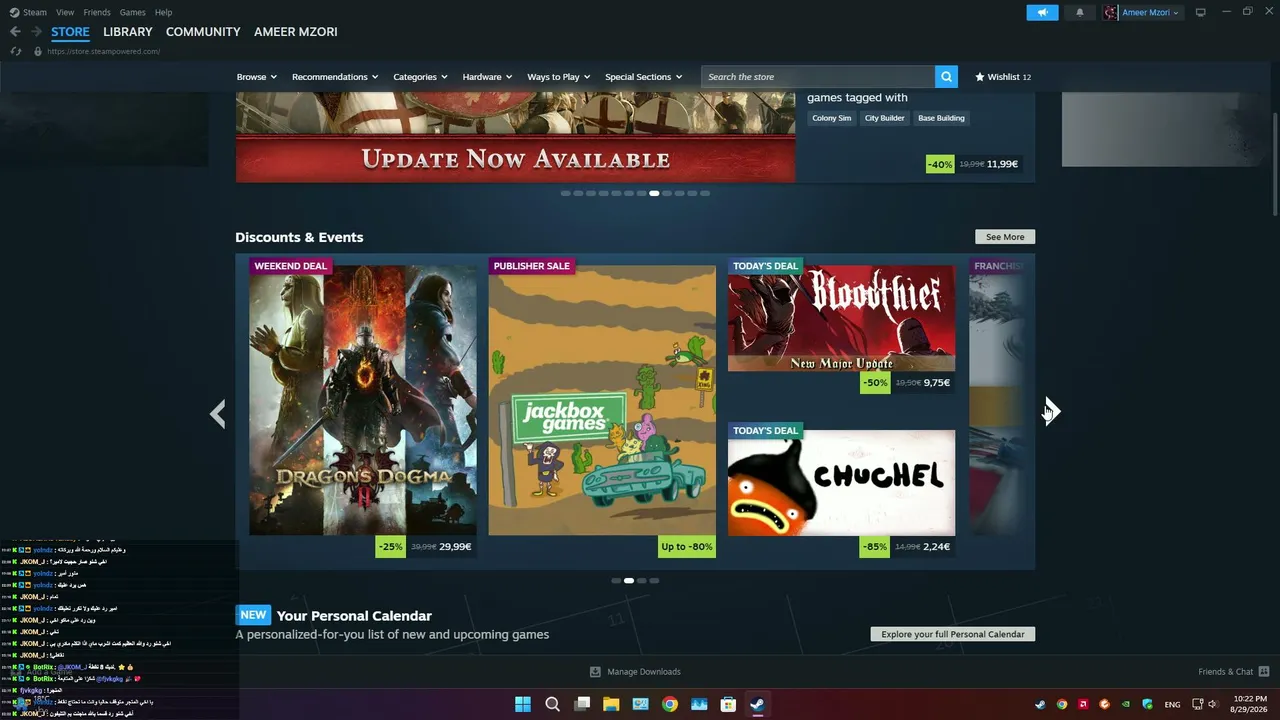1280x720 pixels.
Task: Click the City Builder tag
Action: (x=885, y=118)
